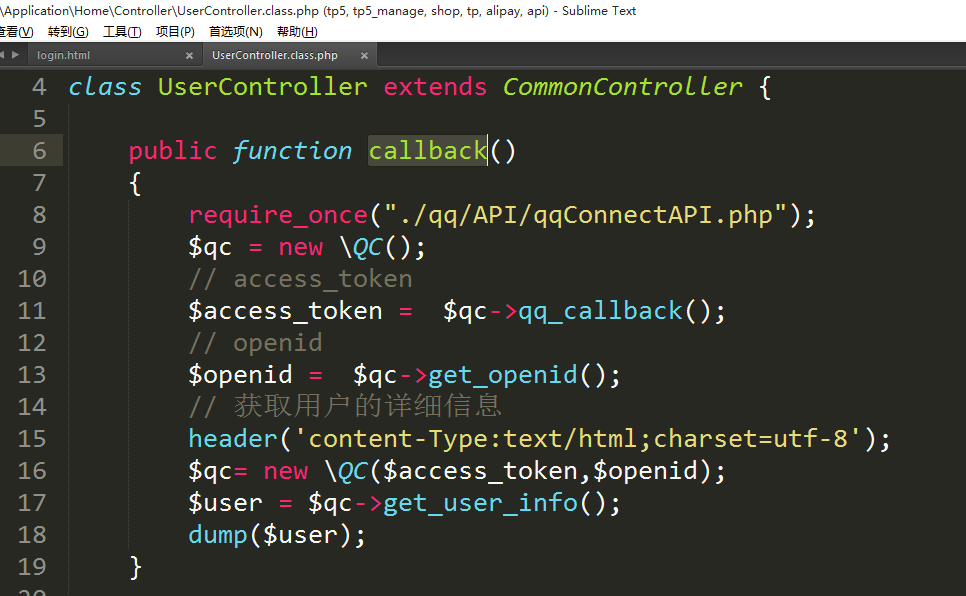Close the login.html tab
Viewport: 966px width, 596px height.
[189, 56]
